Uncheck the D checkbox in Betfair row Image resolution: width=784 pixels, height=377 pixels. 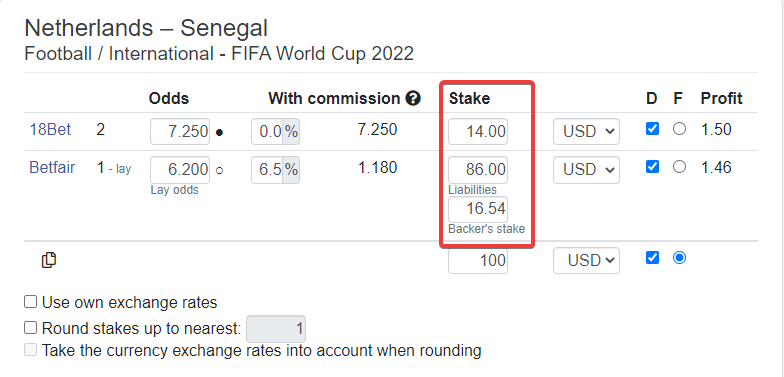pos(652,166)
